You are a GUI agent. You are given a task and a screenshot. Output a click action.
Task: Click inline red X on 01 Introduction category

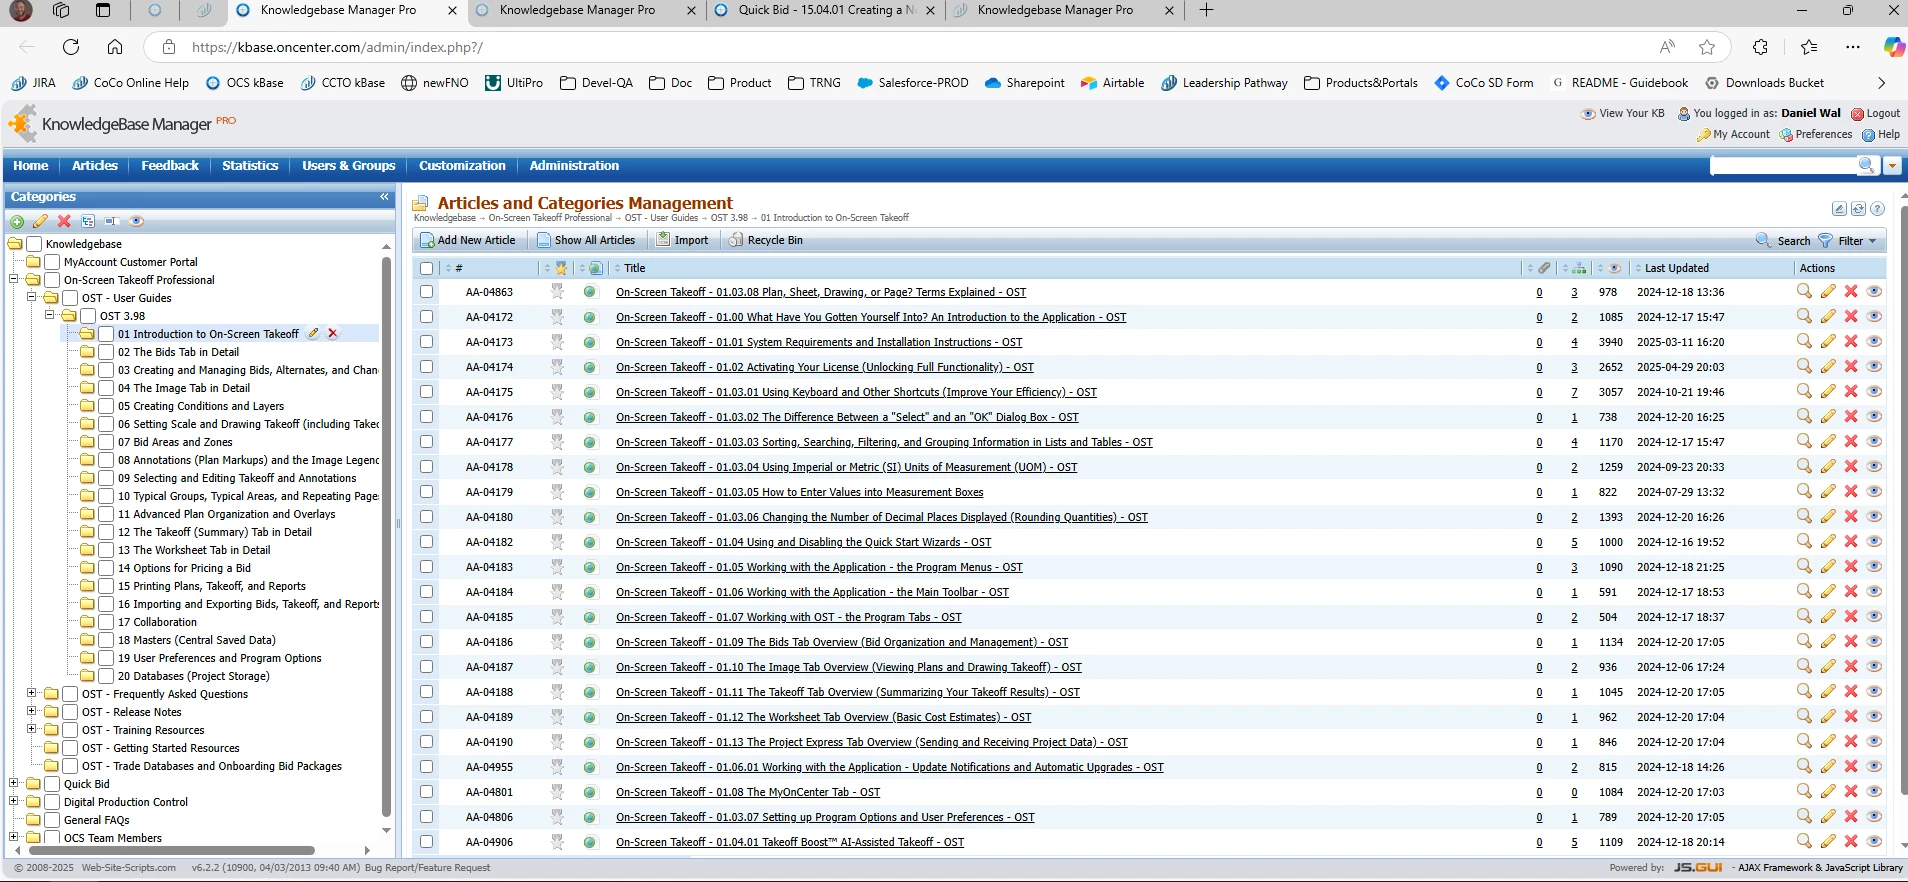pyautogui.click(x=333, y=334)
